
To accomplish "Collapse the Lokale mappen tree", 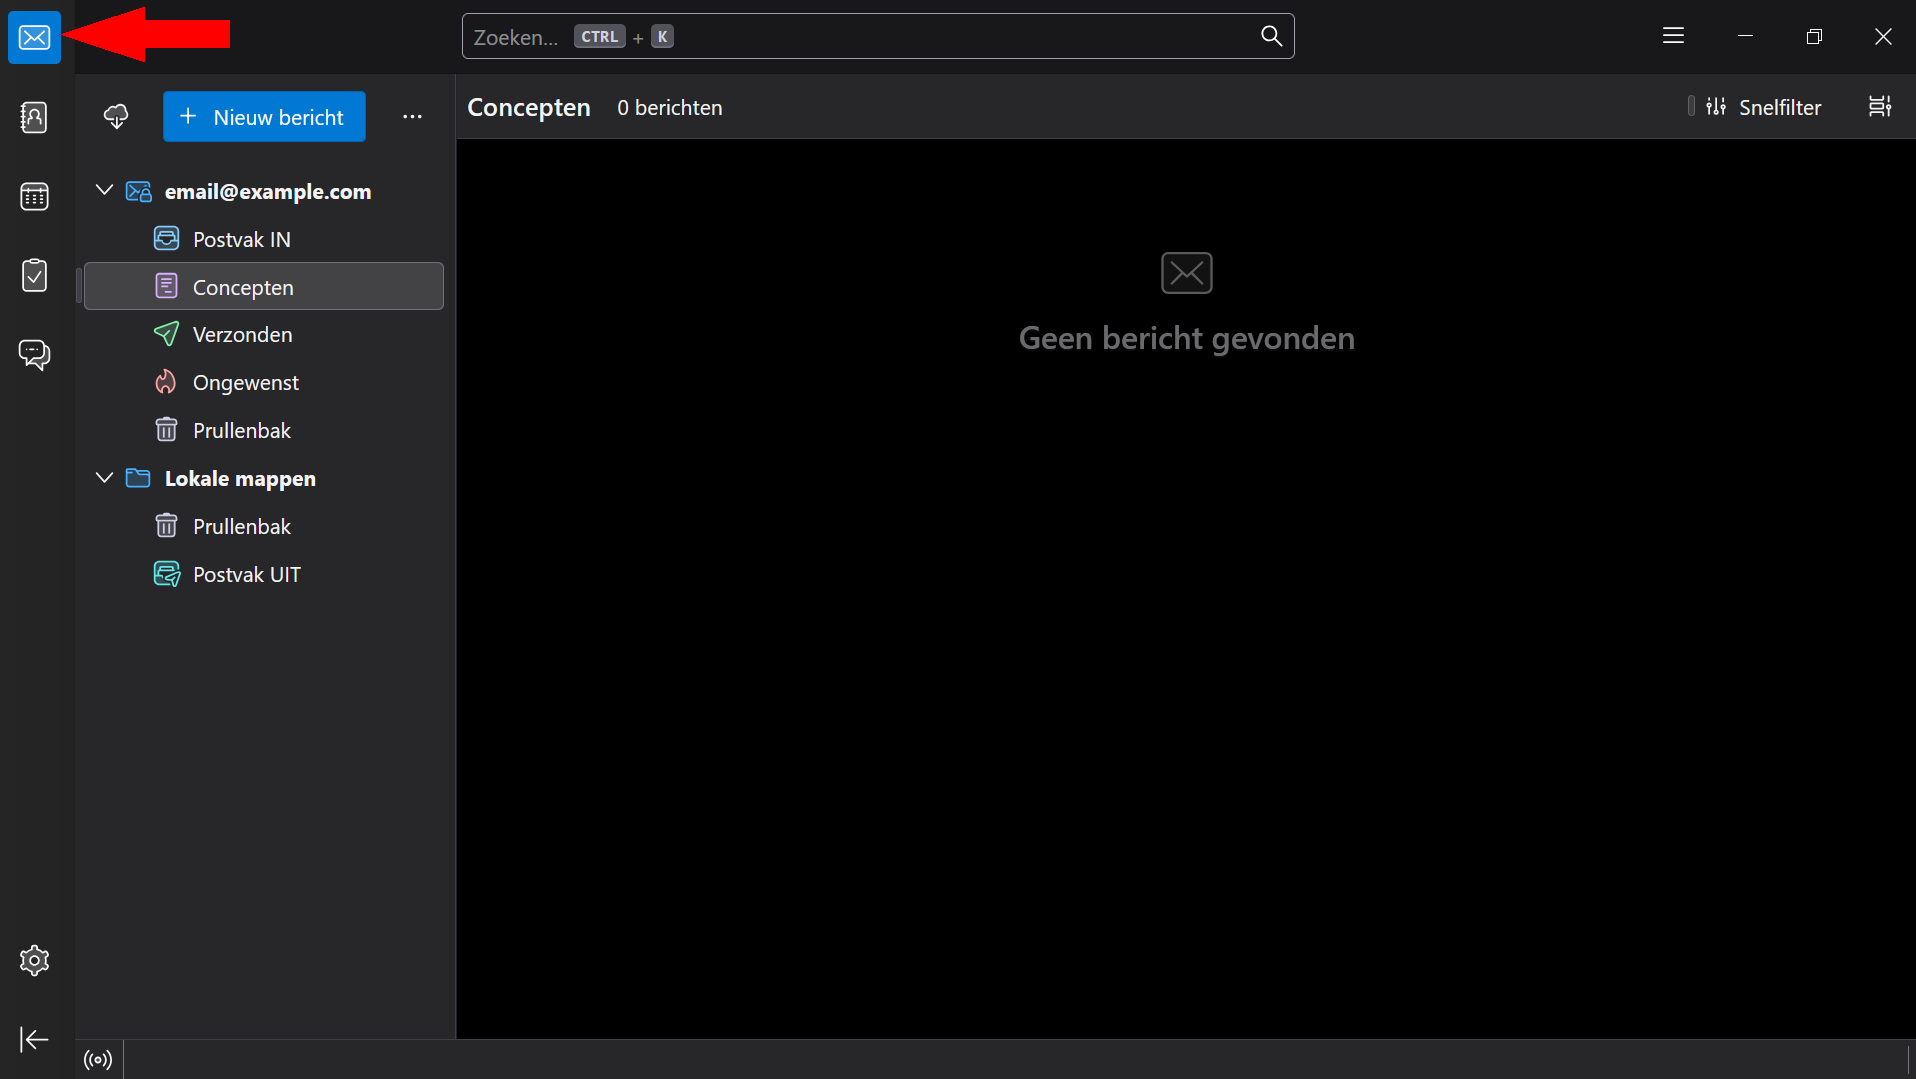I will tap(104, 478).
